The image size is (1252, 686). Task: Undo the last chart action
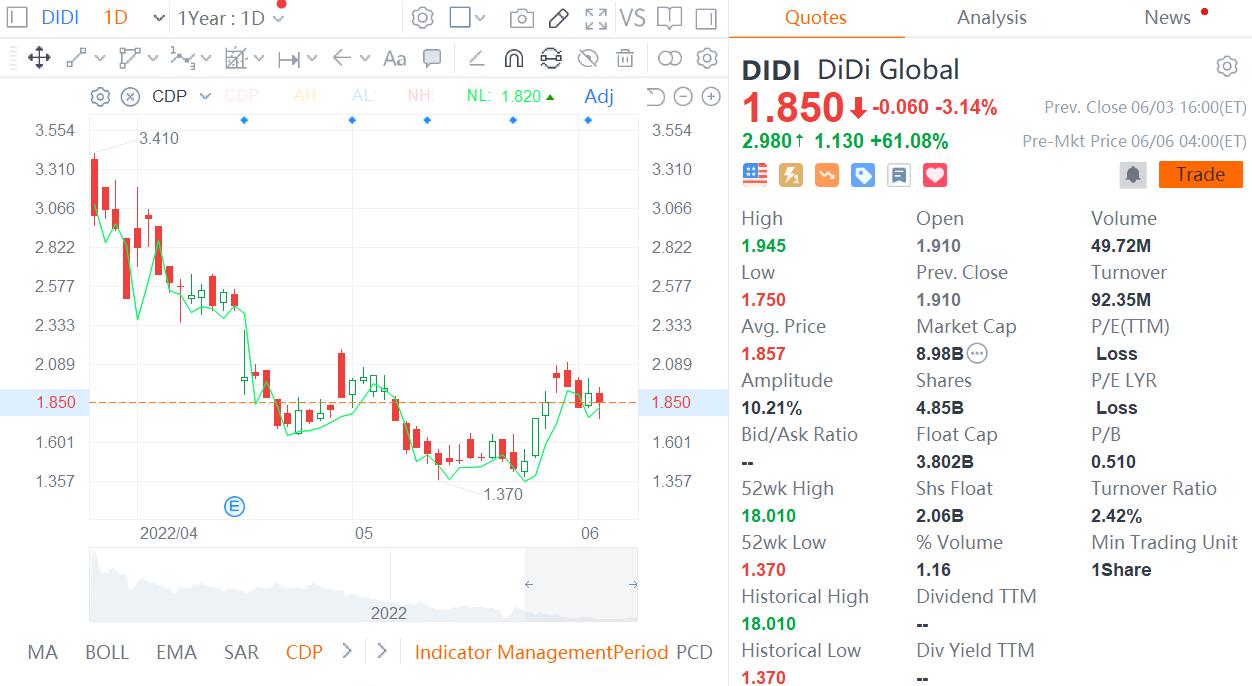[655, 97]
